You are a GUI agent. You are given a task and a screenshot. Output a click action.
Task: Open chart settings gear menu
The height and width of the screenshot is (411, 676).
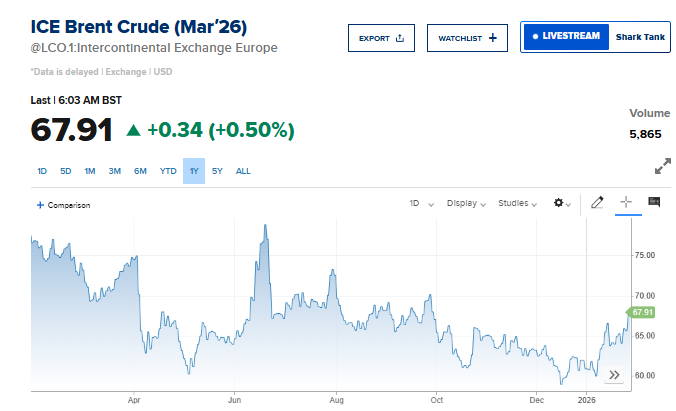pyautogui.click(x=560, y=203)
